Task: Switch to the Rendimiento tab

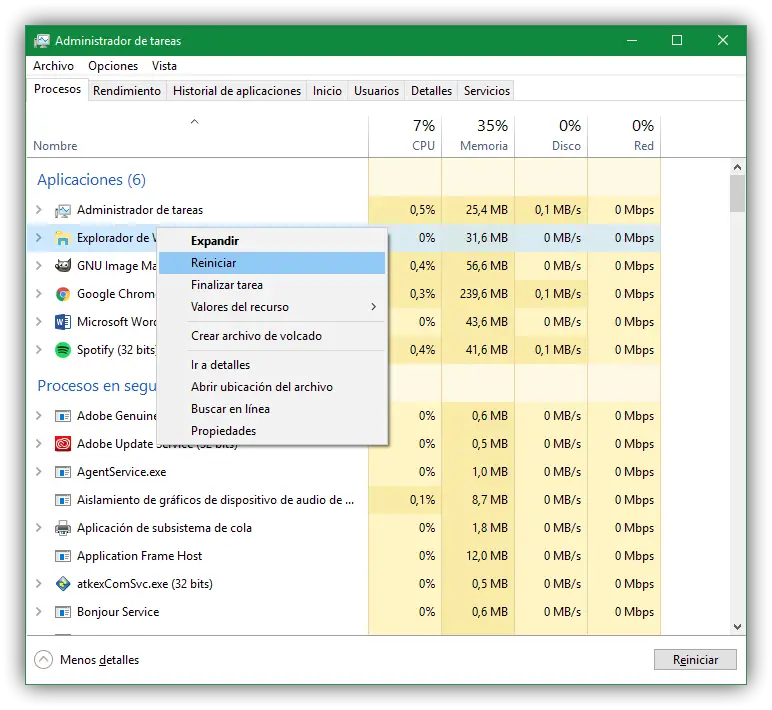Action: point(127,91)
